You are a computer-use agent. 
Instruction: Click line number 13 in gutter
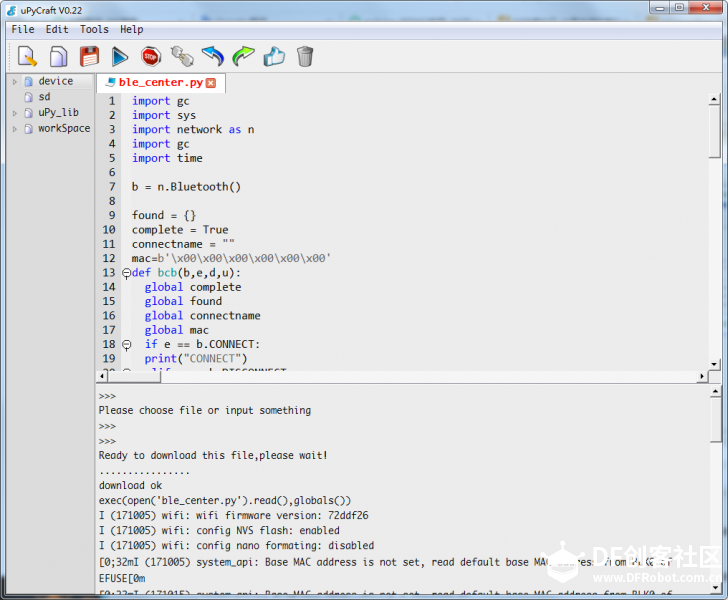click(109, 273)
